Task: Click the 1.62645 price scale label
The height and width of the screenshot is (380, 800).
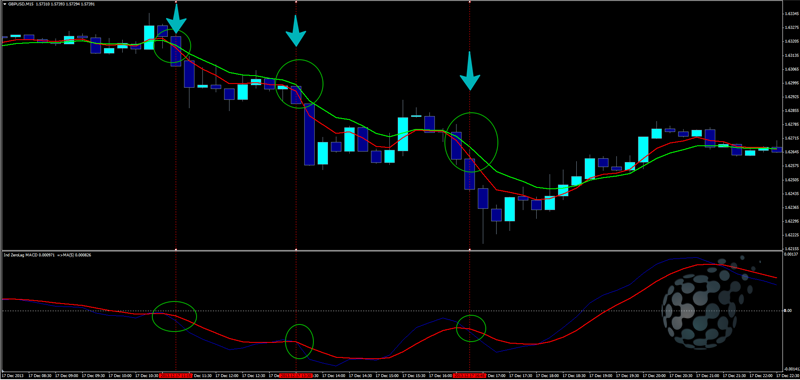Action: (792, 152)
